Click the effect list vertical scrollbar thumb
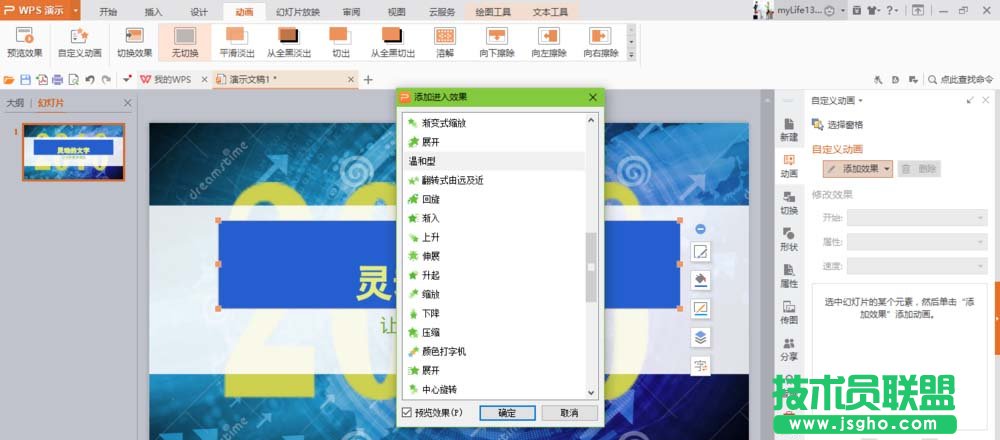Image resolution: width=1000 pixels, height=440 pixels. coord(591,267)
